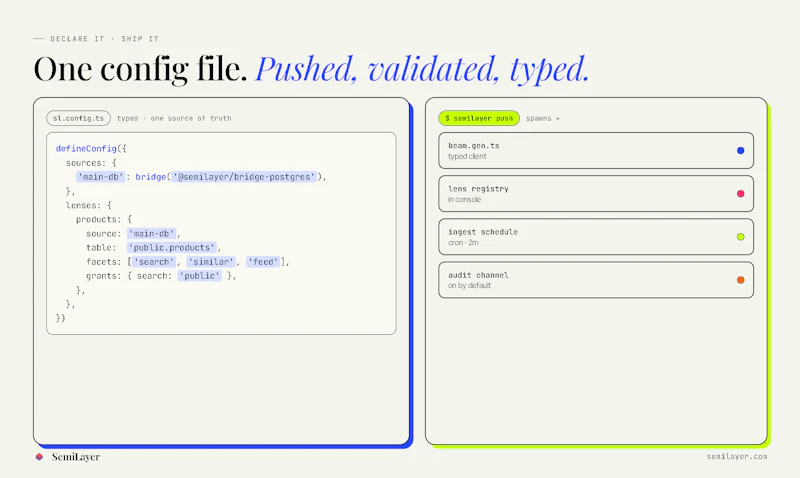Select the audit channel card
The image size is (800, 478).
click(x=595, y=280)
